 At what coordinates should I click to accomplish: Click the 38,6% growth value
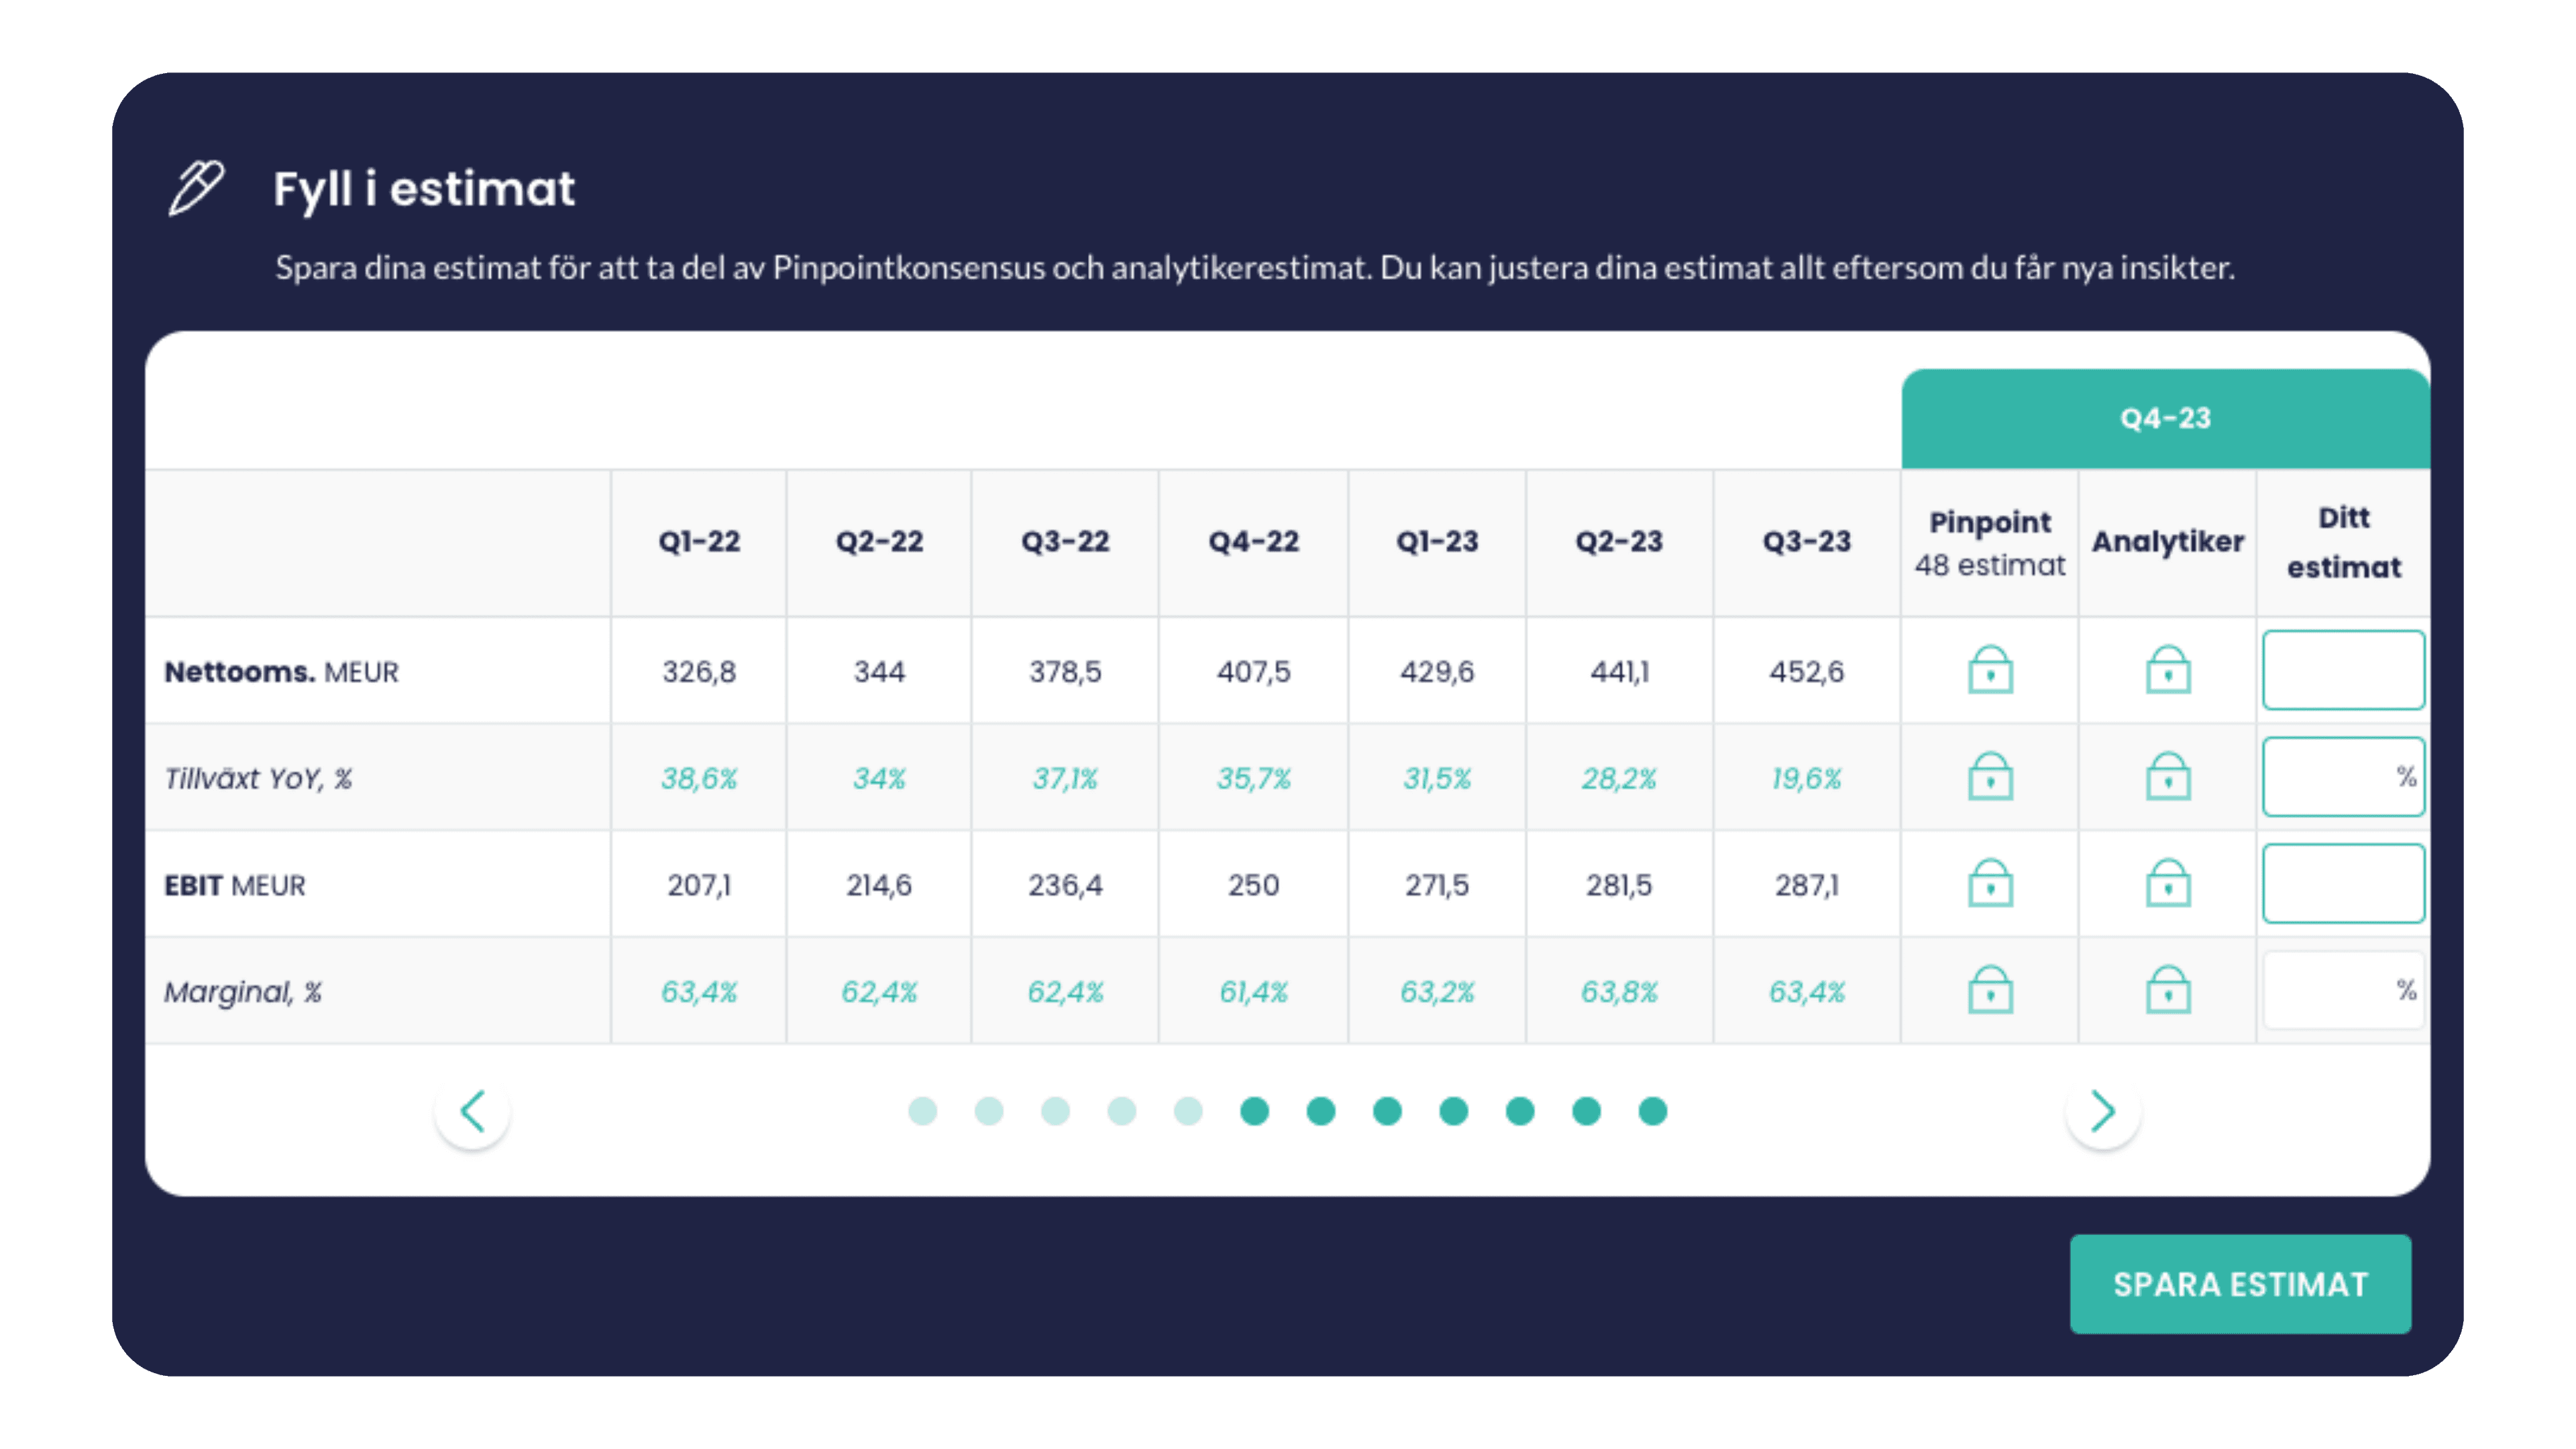tap(699, 779)
